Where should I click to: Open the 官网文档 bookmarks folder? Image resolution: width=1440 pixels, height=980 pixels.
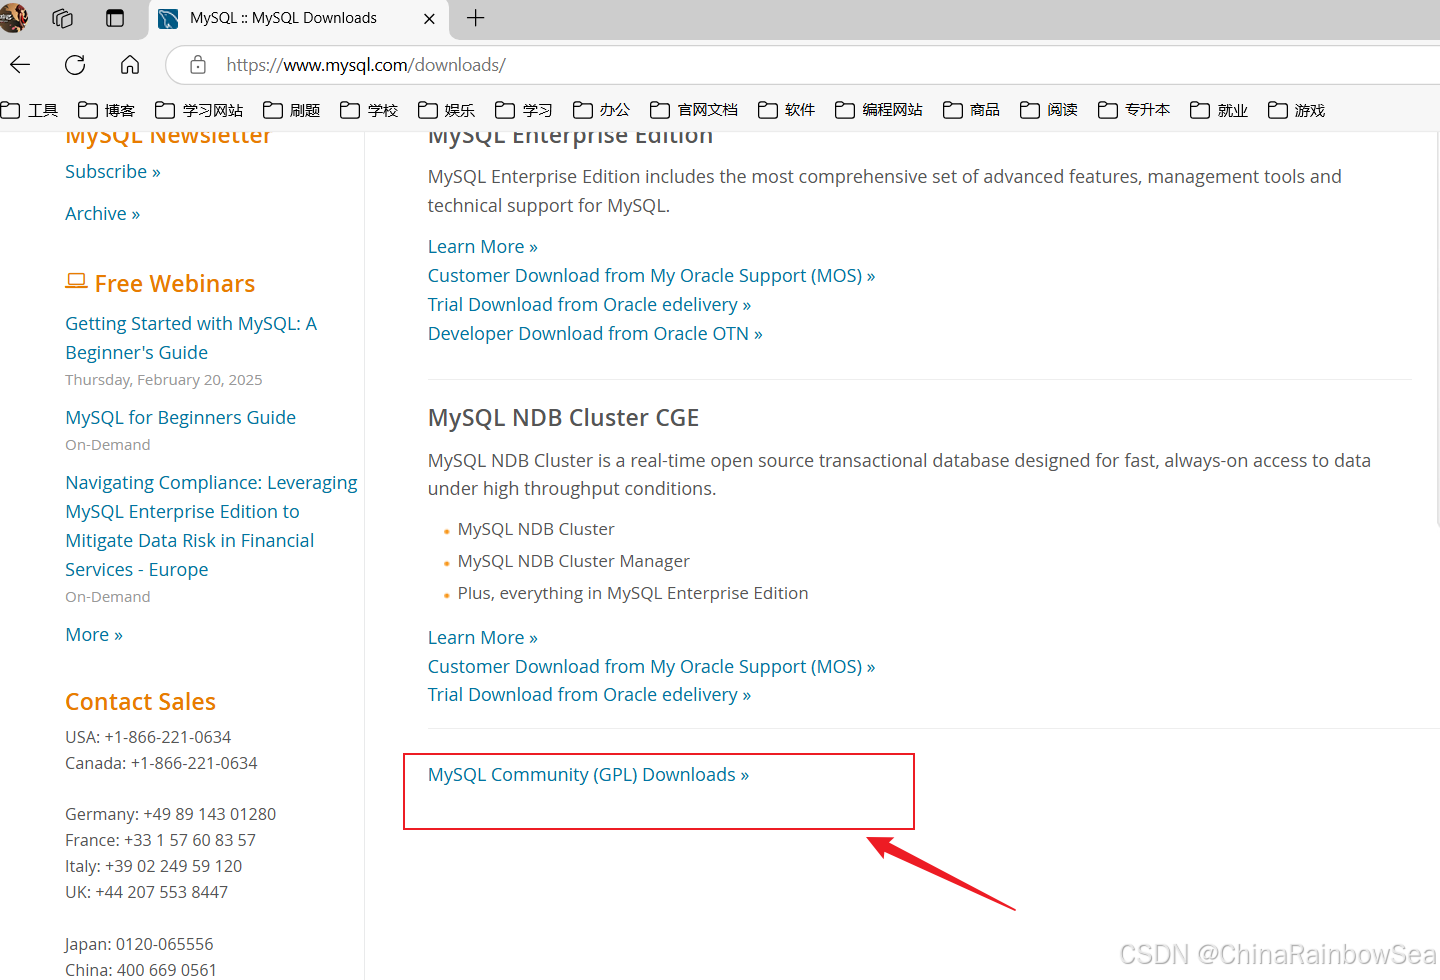[x=694, y=110]
